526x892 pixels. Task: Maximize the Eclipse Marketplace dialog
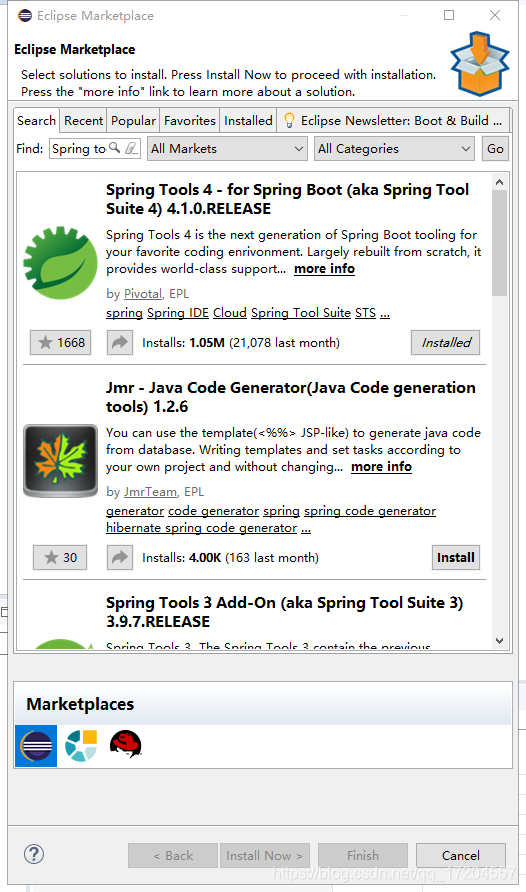tap(449, 15)
